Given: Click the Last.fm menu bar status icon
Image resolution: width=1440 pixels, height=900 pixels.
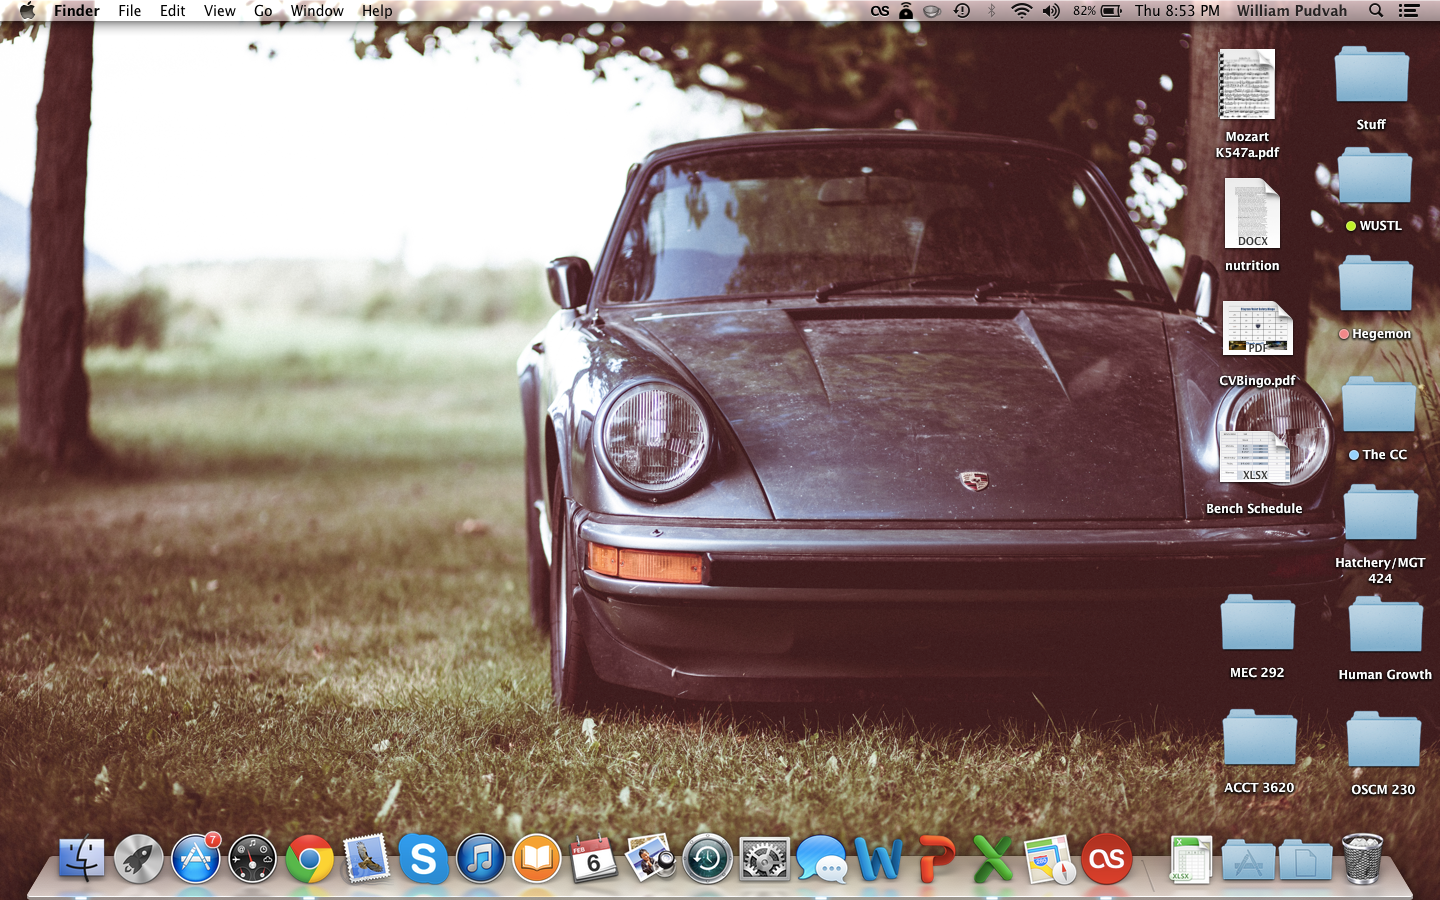Looking at the screenshot, I should (880, 11).
